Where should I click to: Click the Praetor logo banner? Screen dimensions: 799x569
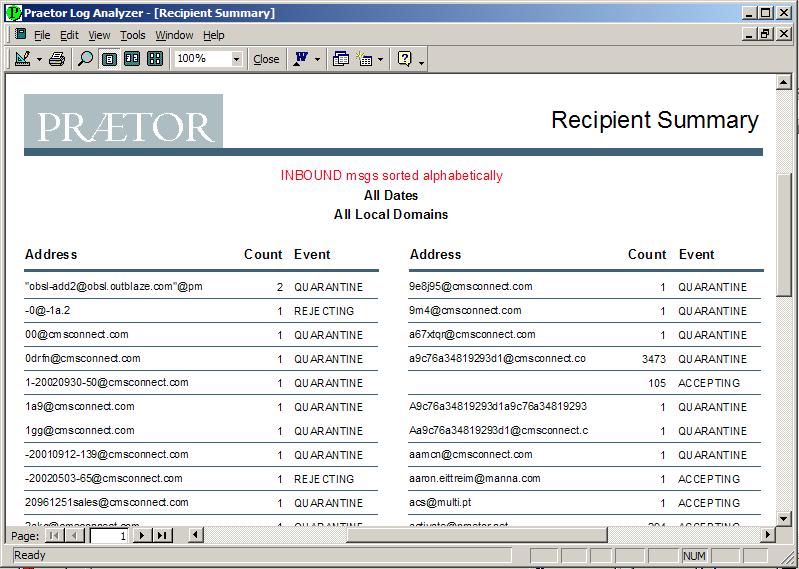coord(123,121)
